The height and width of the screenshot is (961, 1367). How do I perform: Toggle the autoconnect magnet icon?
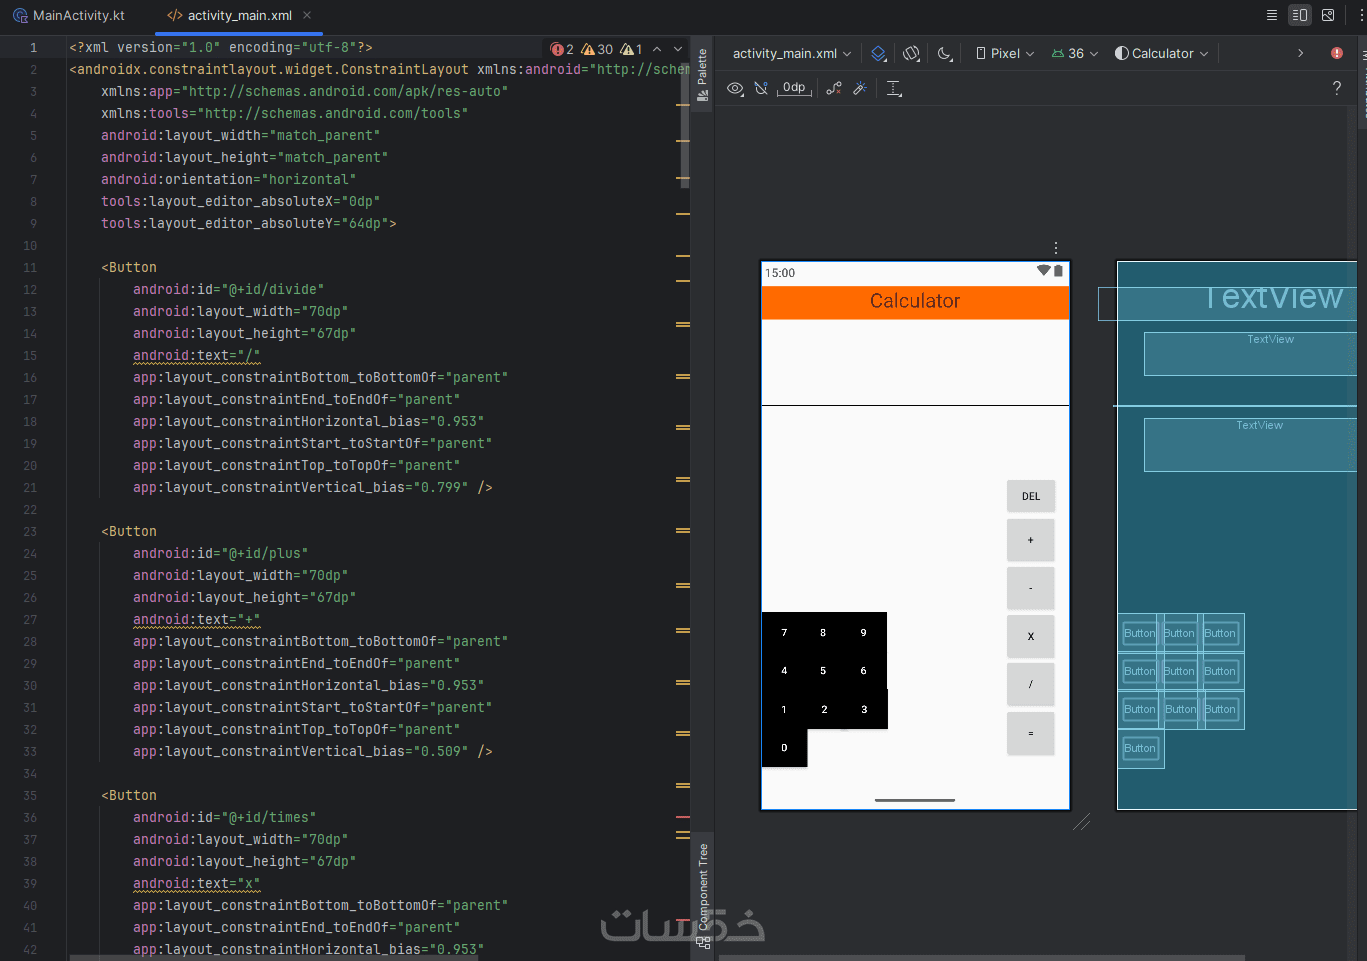[761, 89]
